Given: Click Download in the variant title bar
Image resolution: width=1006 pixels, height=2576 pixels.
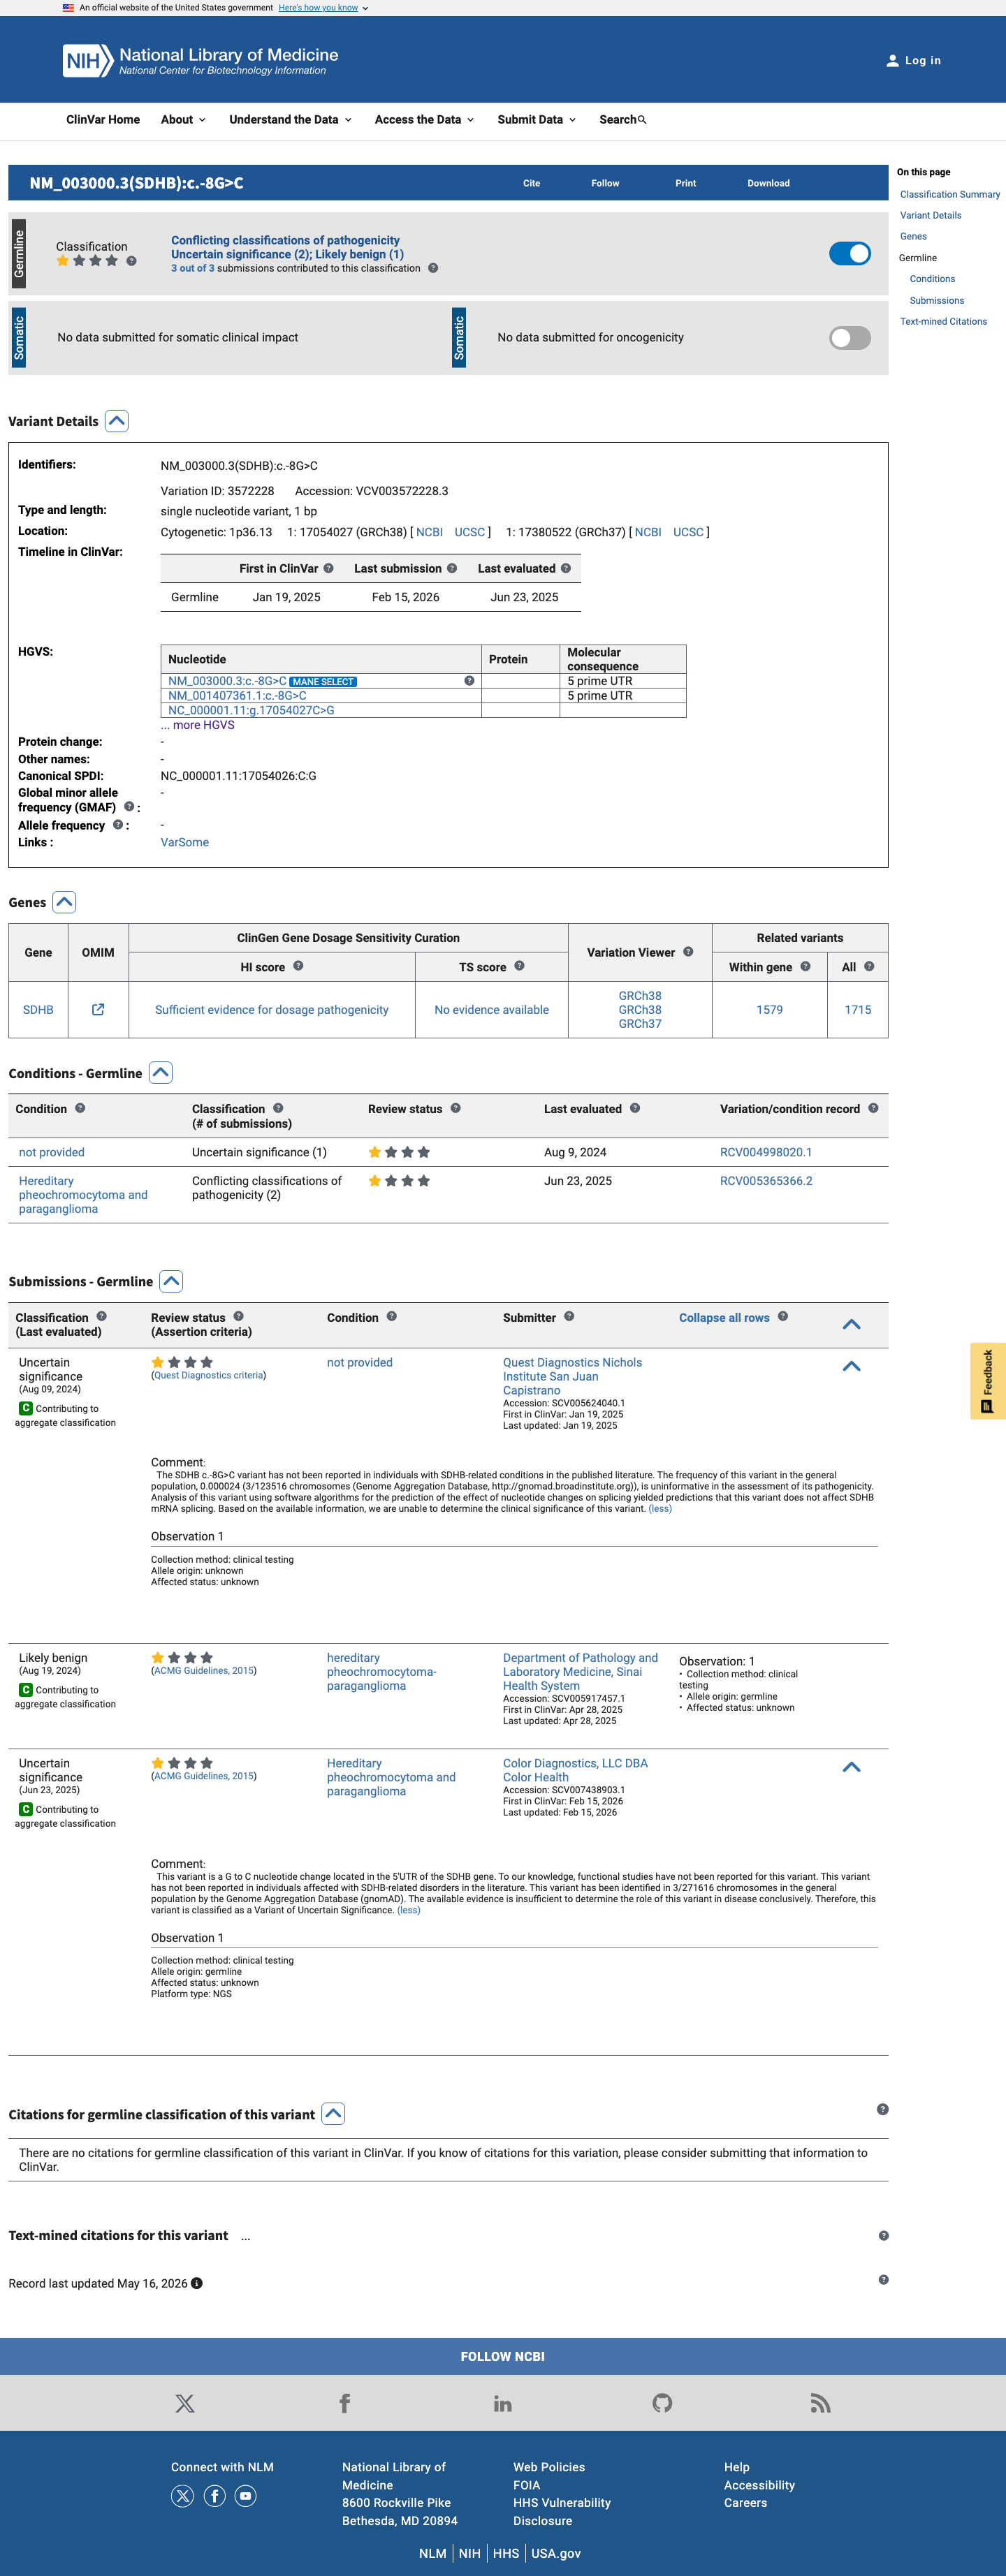Looking at the screenshot, I should (x=769, y=184).
